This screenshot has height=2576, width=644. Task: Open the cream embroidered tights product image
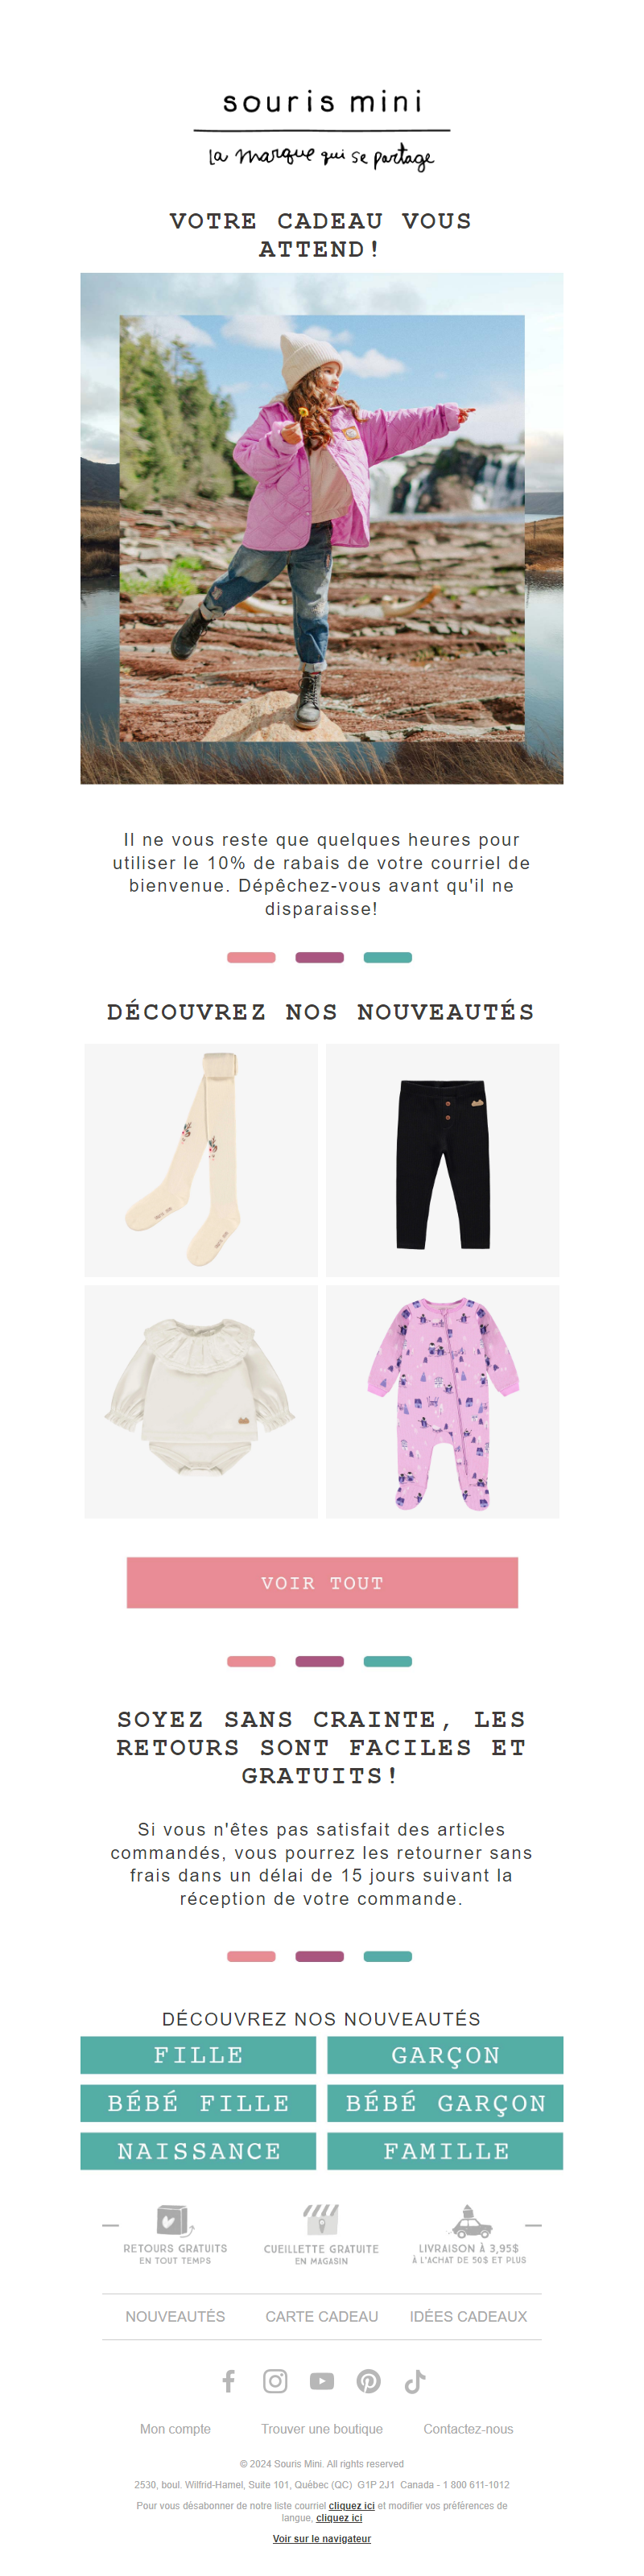201,1160
